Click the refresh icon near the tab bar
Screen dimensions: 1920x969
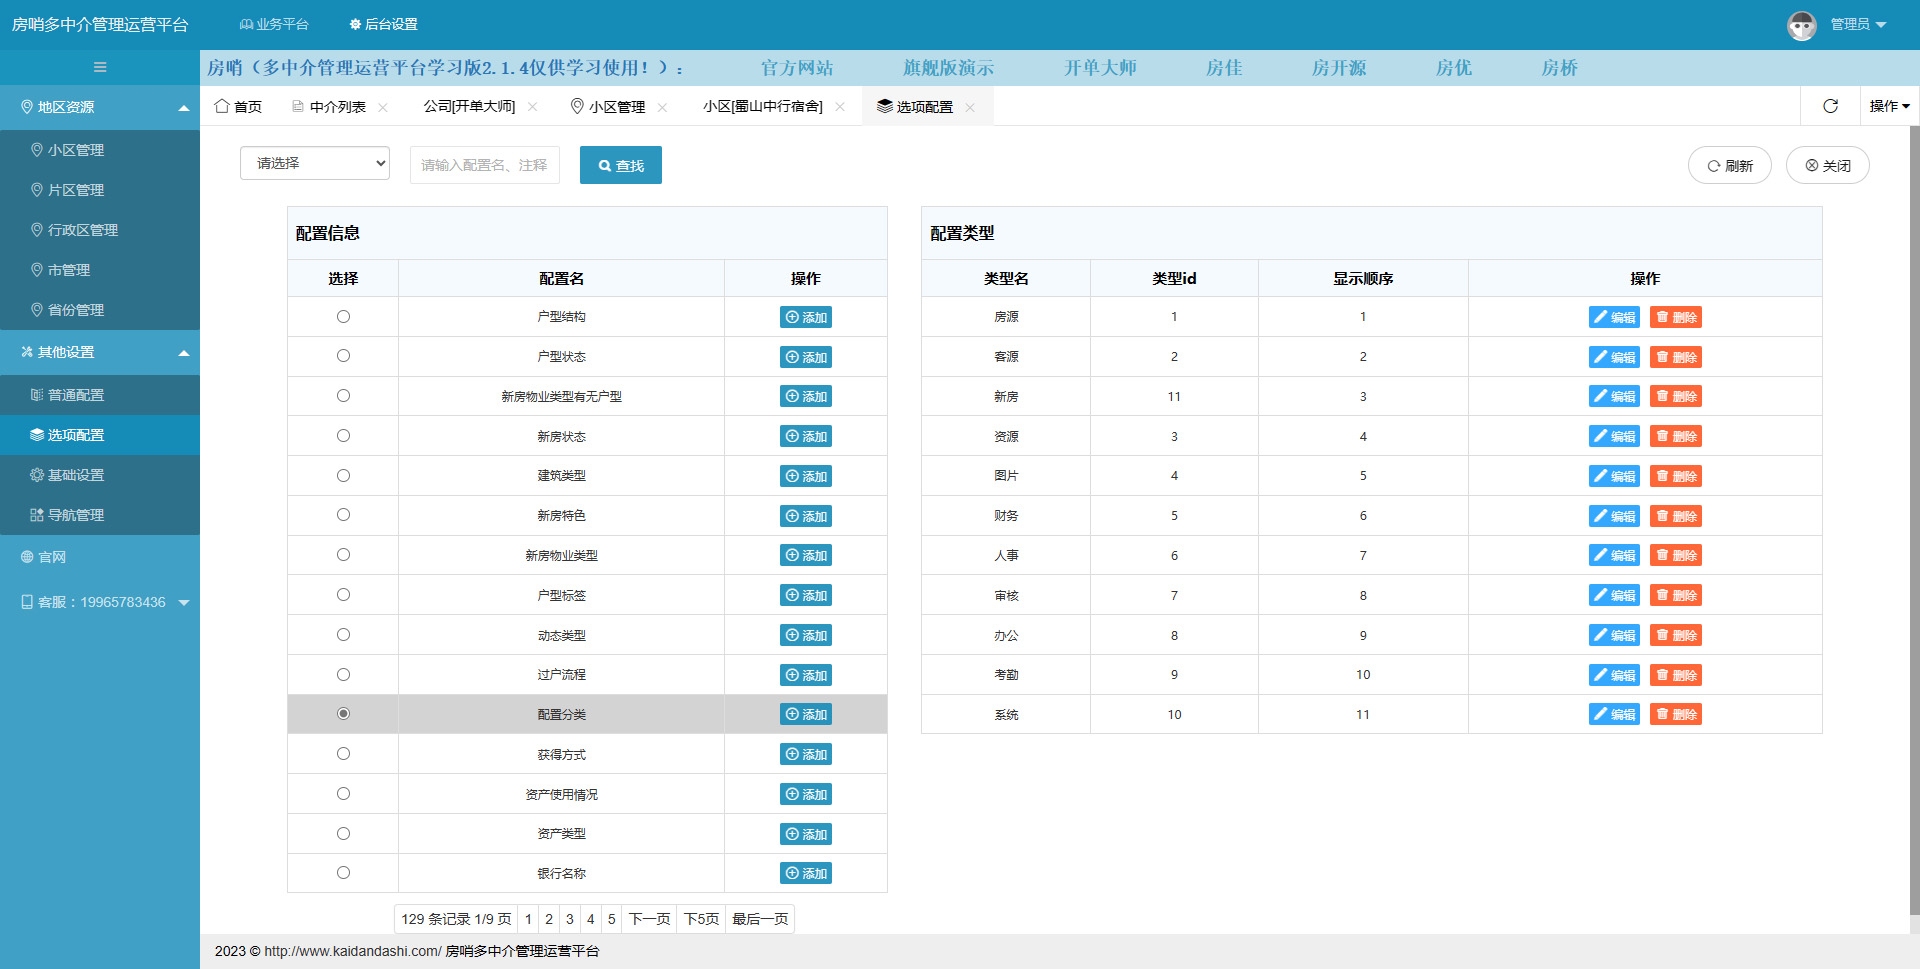[x=1831, y=106]
